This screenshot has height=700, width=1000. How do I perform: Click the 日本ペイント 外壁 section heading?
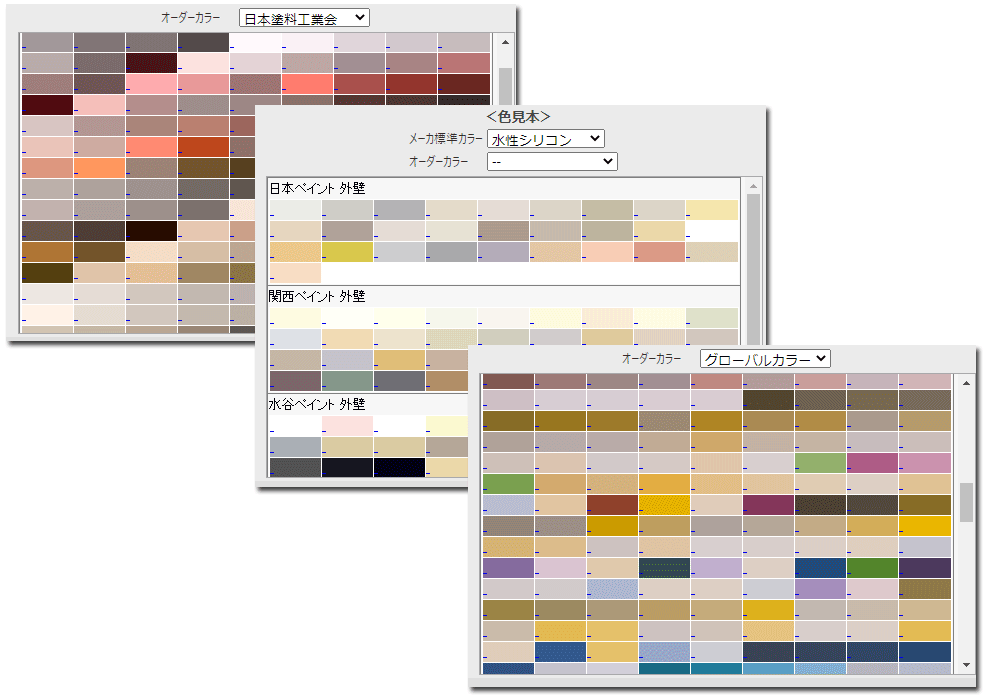317,189
